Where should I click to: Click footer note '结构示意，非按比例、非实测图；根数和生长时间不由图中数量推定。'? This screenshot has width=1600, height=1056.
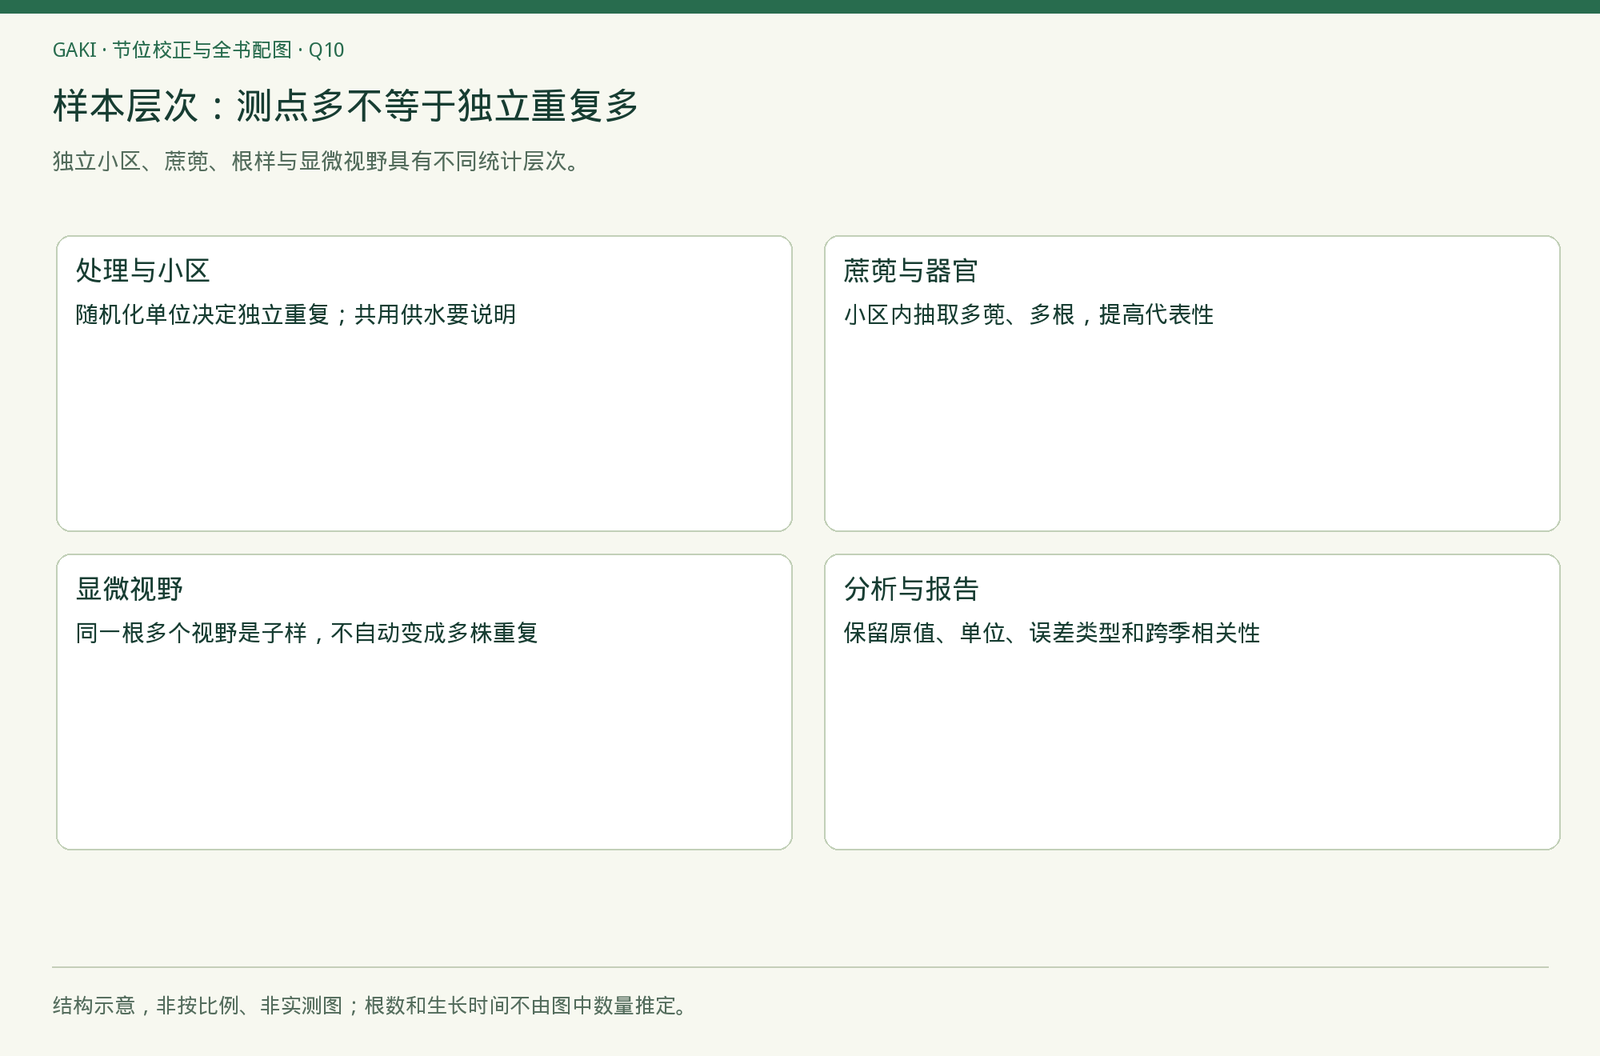click(x=372, y=1005)
